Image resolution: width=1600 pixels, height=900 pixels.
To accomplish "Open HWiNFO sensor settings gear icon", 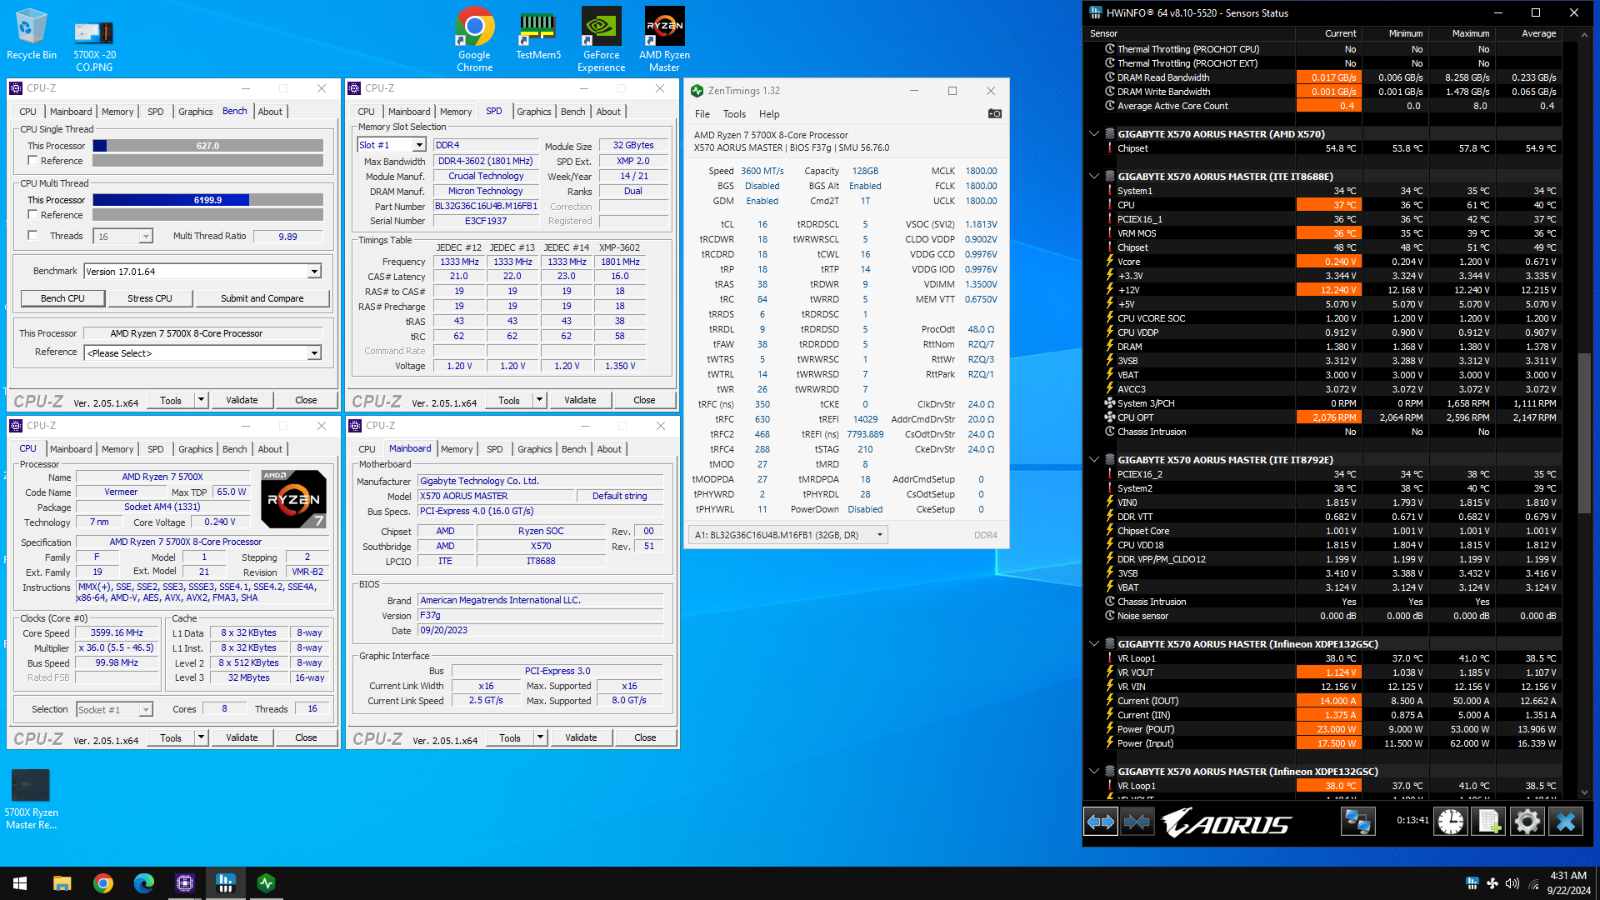I will click(1527, 822).
